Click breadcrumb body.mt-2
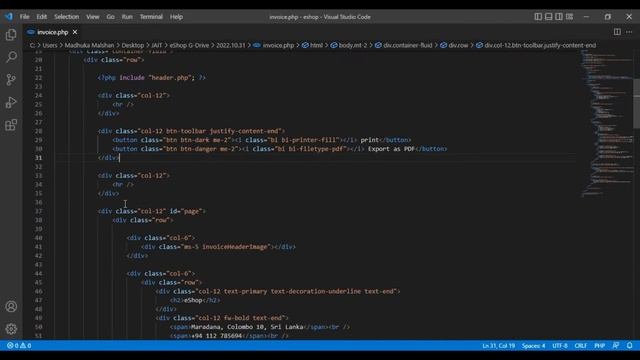 pos(349,45)
